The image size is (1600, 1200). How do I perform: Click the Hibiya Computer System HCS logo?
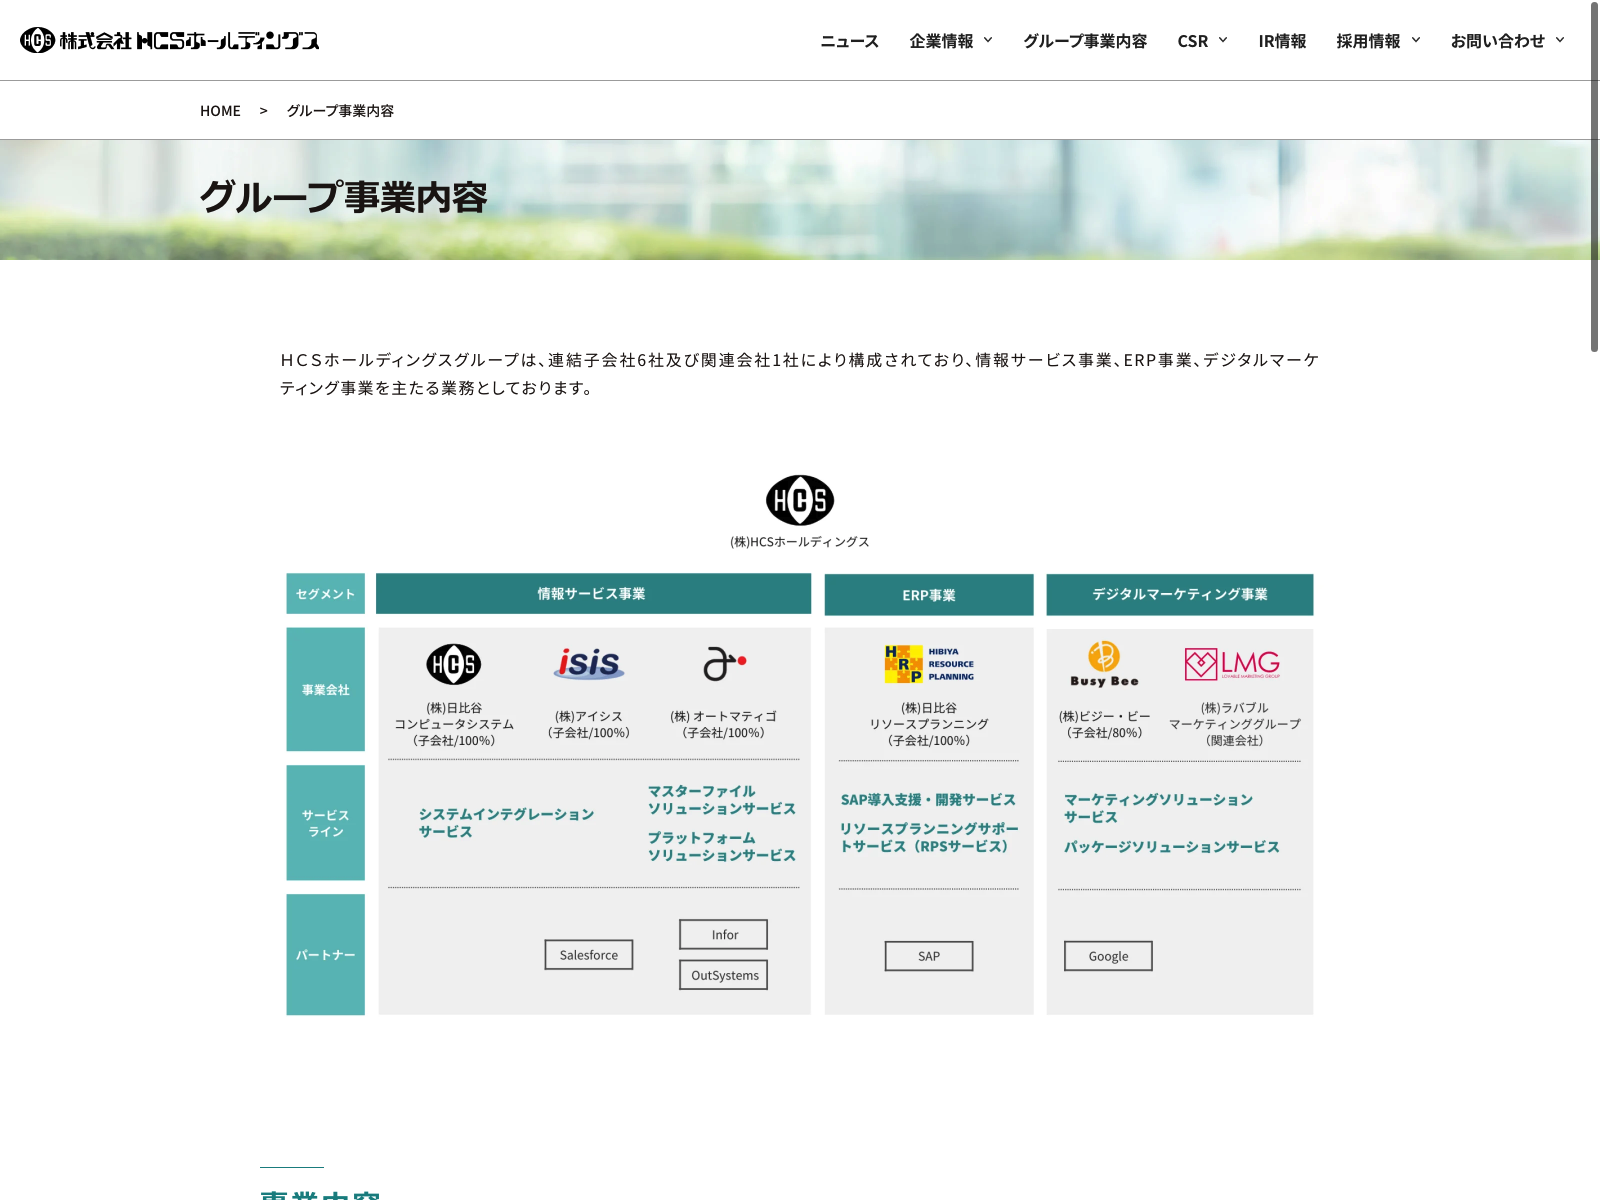coord(454,664)
